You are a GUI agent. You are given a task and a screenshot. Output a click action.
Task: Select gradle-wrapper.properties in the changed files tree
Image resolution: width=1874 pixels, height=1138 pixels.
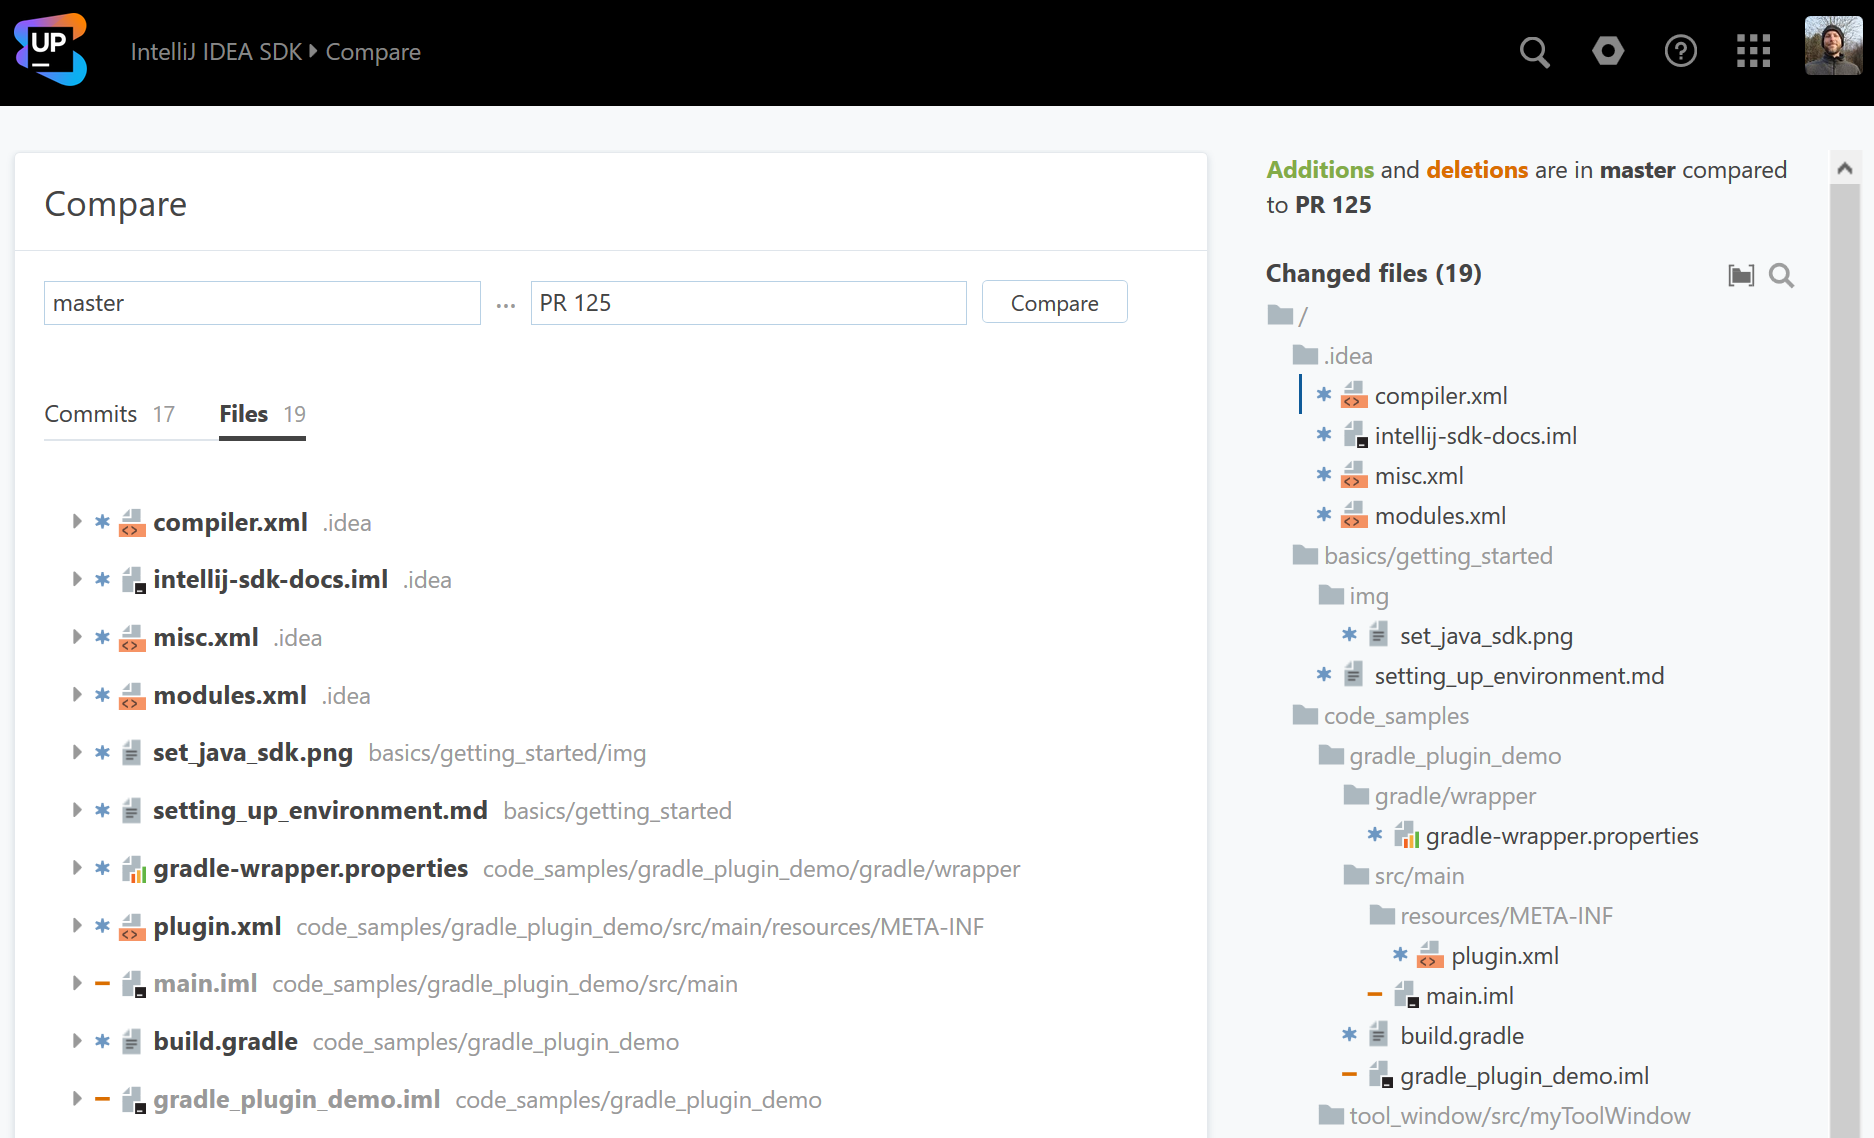point(1561,836)
